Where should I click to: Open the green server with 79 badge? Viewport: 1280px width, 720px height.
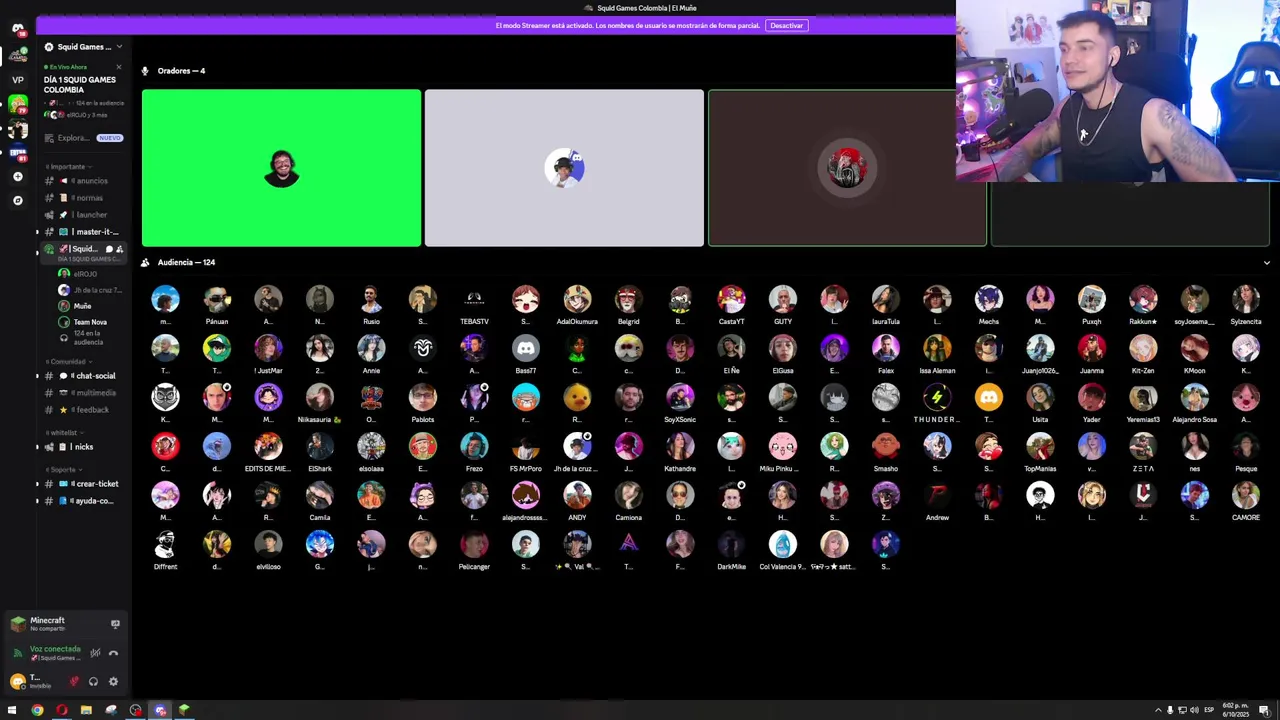pyautogui.click(x=17, y=104)
